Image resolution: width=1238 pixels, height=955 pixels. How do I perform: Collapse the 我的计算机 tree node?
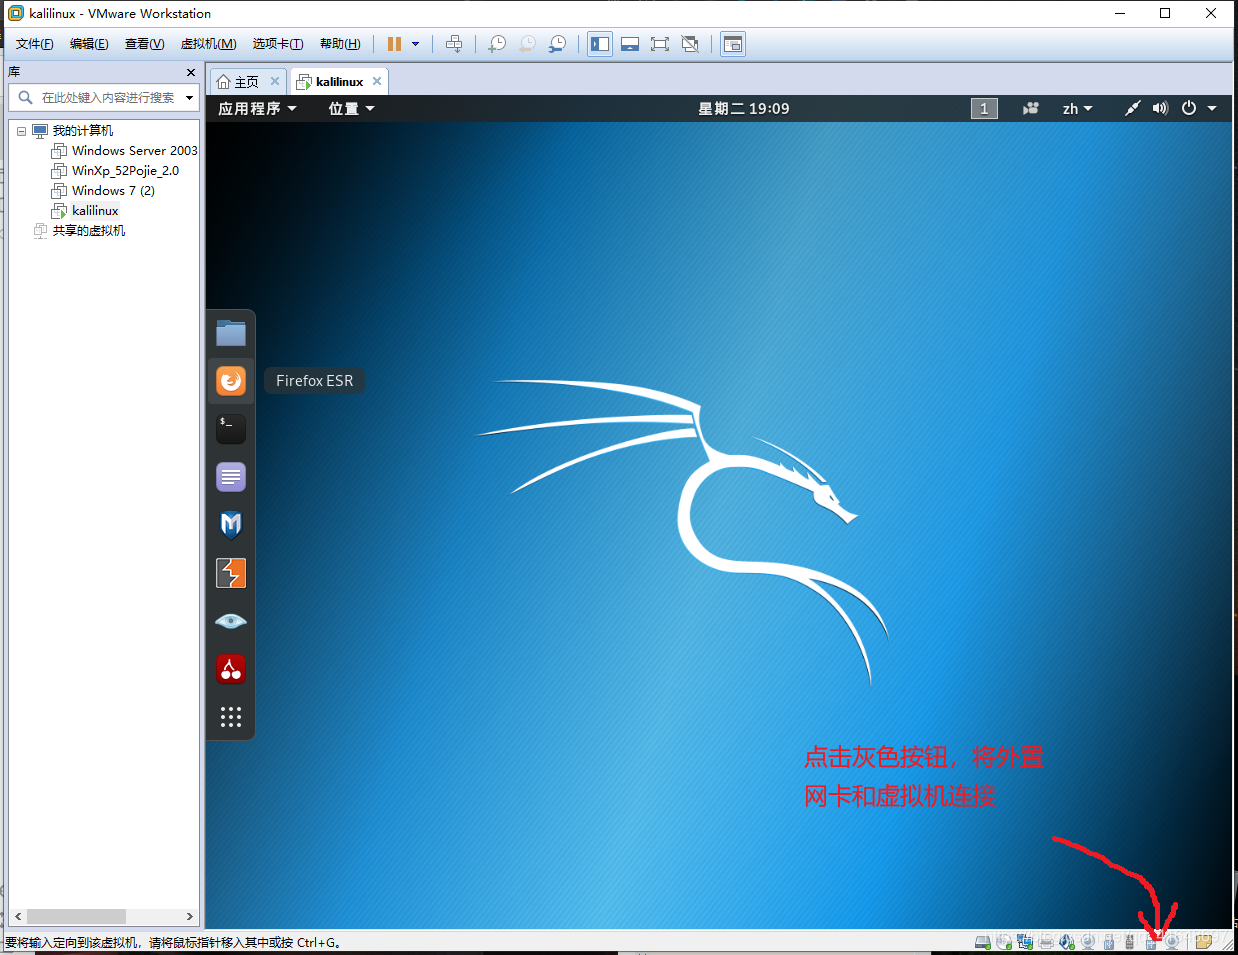21,131
